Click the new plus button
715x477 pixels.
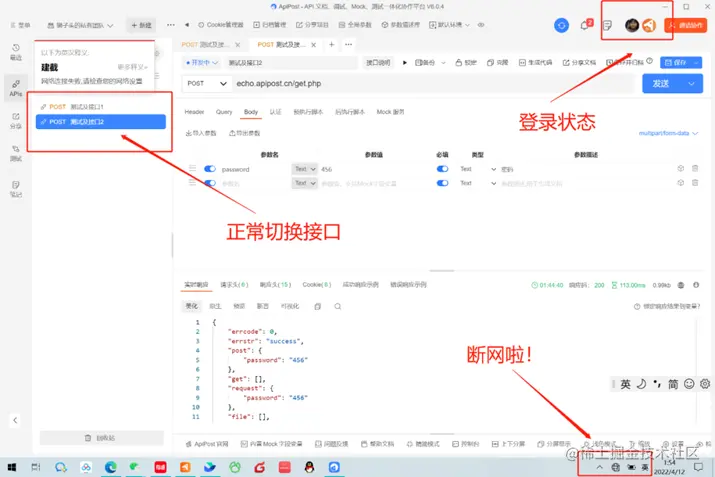[141, 25]
